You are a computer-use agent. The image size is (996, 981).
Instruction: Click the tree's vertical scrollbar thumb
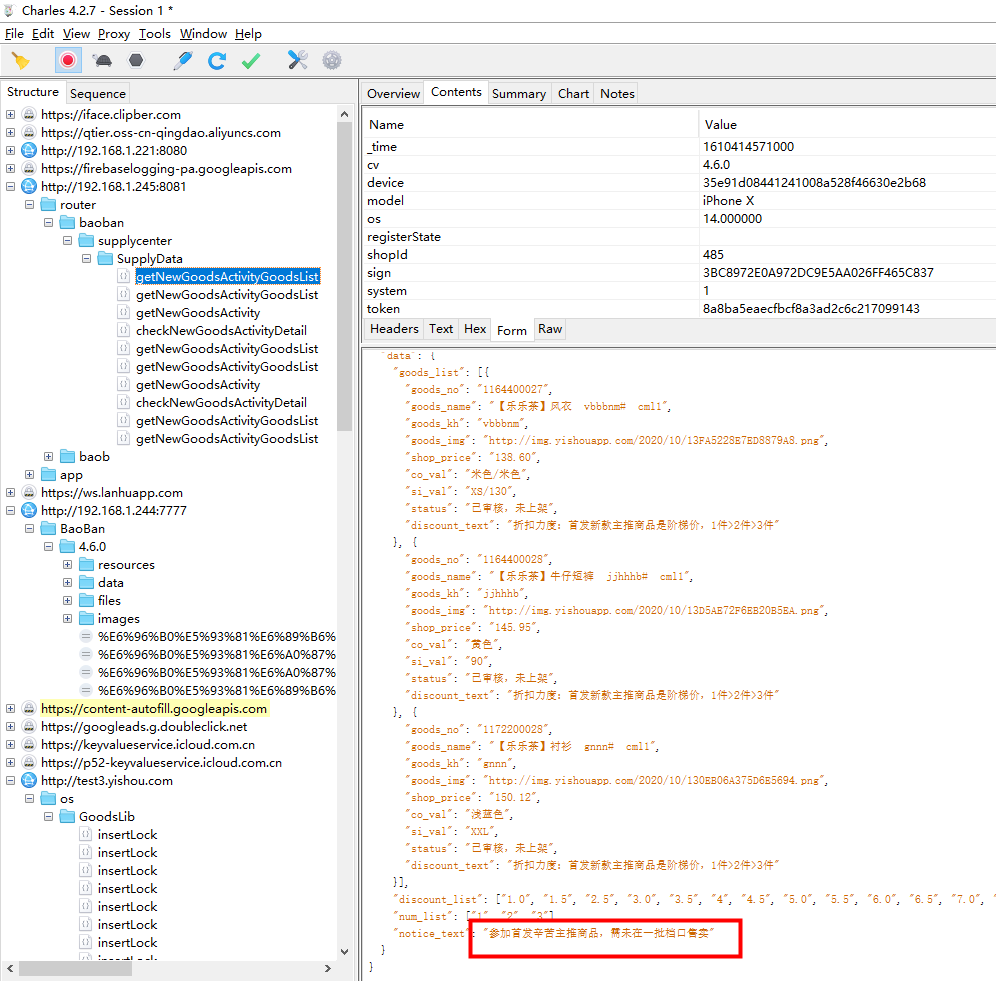344,276
